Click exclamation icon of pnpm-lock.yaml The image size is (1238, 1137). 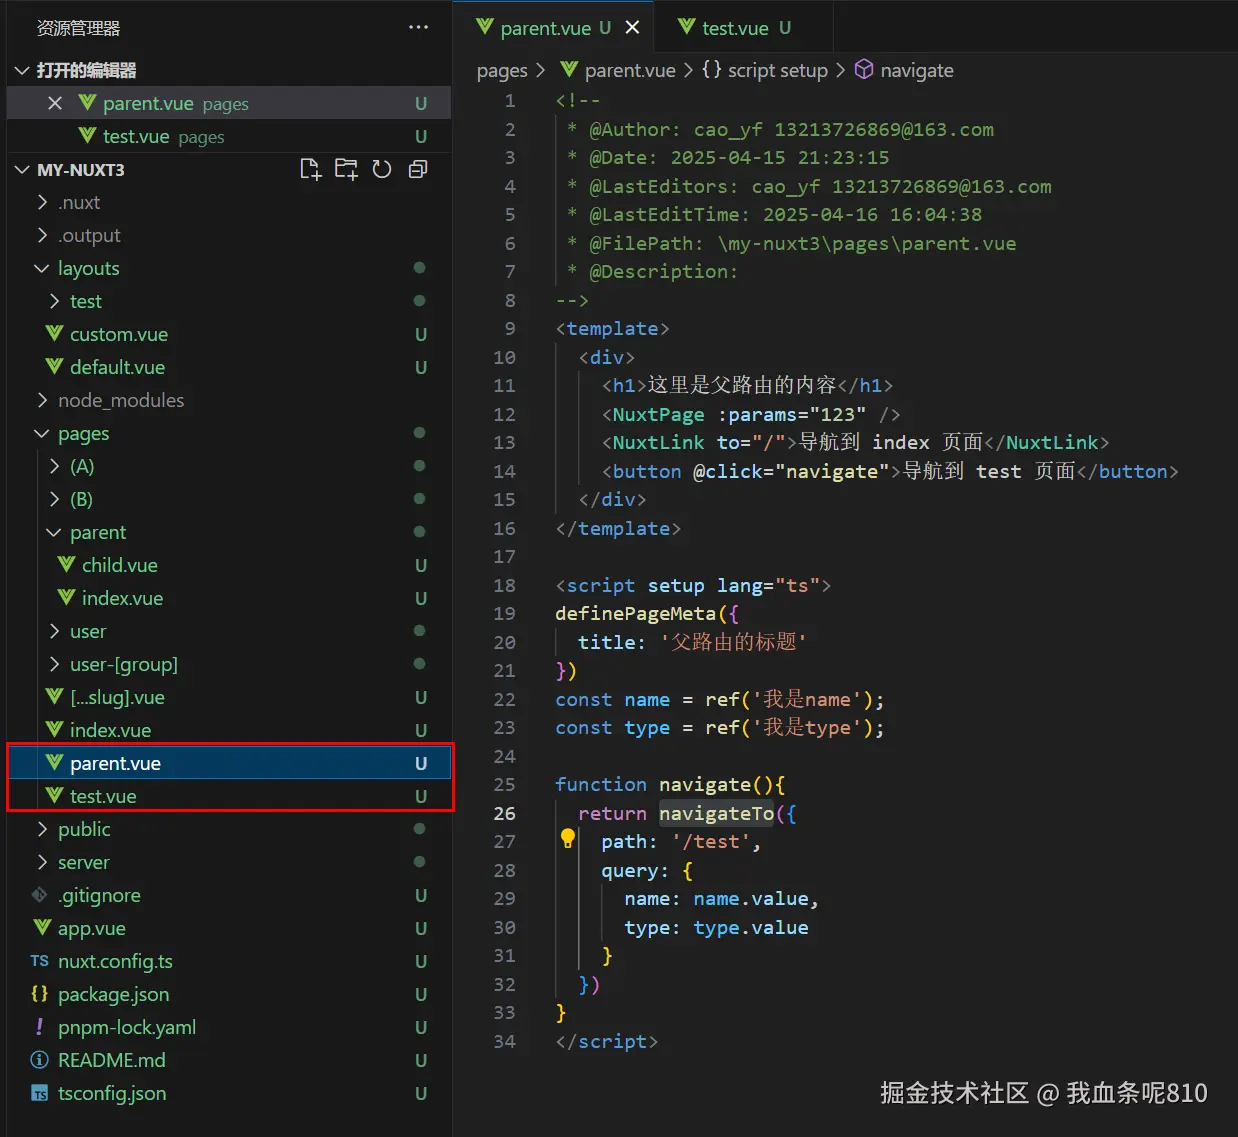tap(39, 1026)
